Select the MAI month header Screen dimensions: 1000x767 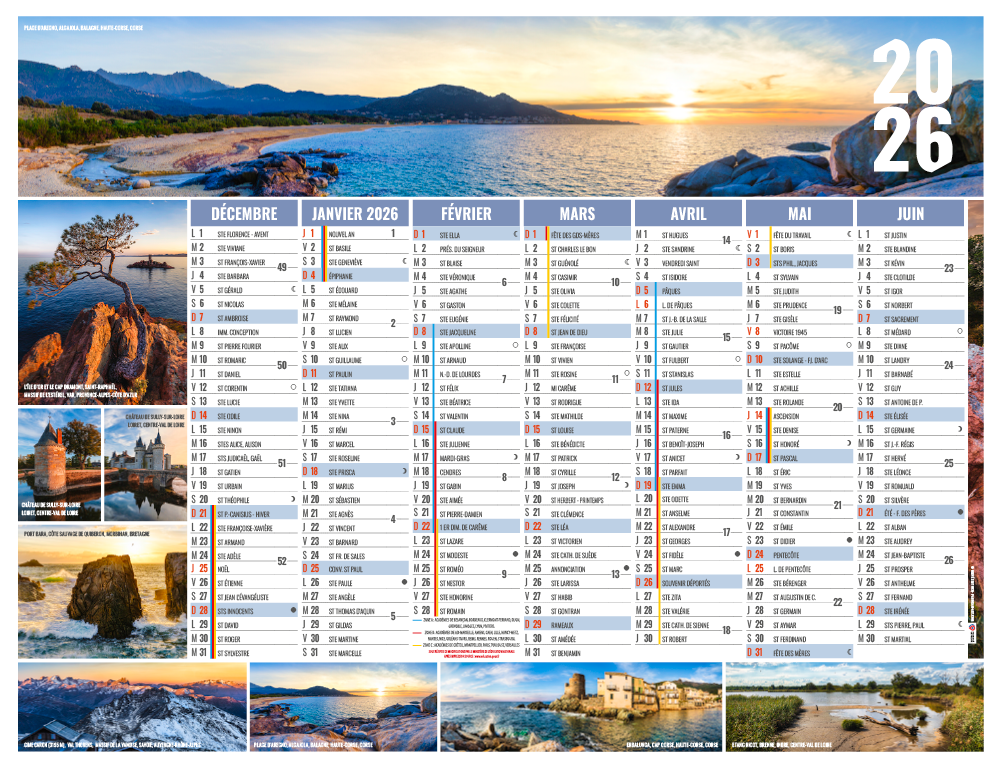pos(799,213)
